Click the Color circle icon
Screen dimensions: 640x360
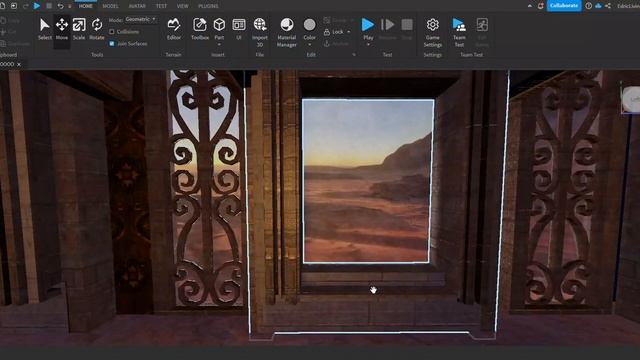tap(309, 25)
